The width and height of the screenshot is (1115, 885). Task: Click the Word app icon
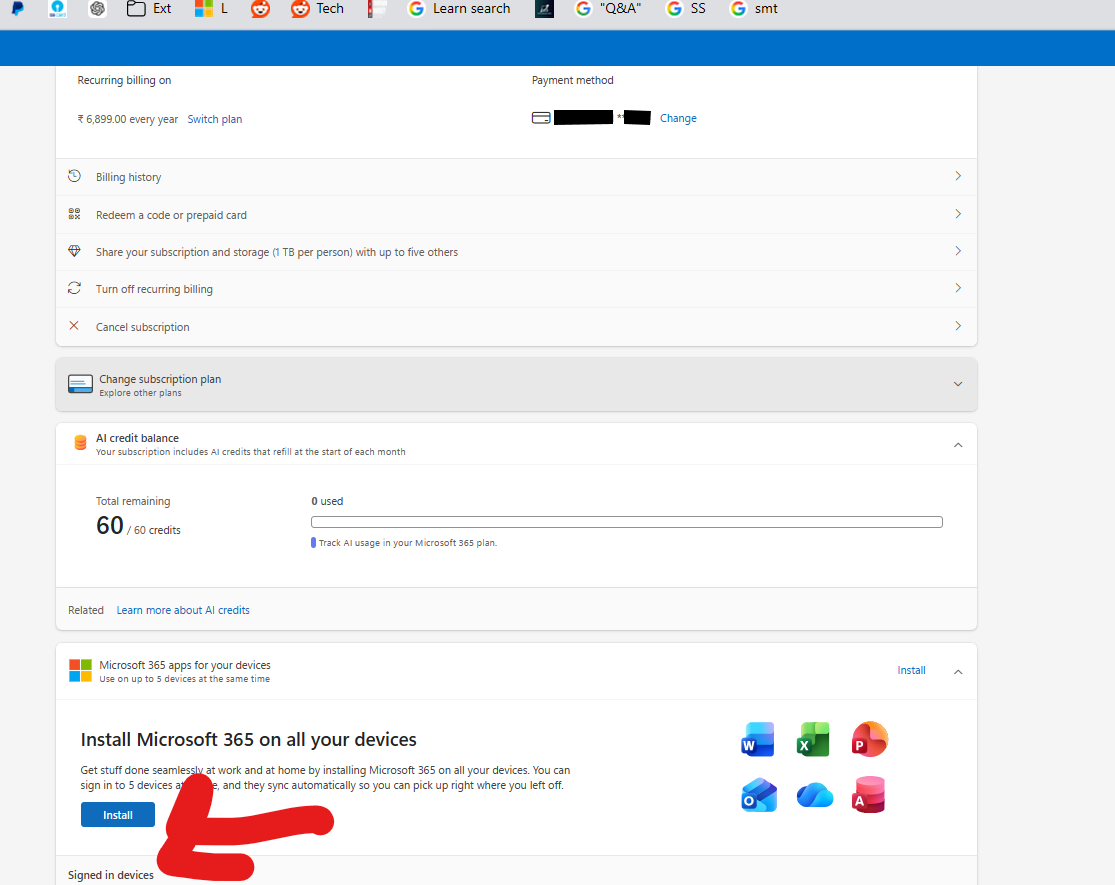[x=758, y=739]
